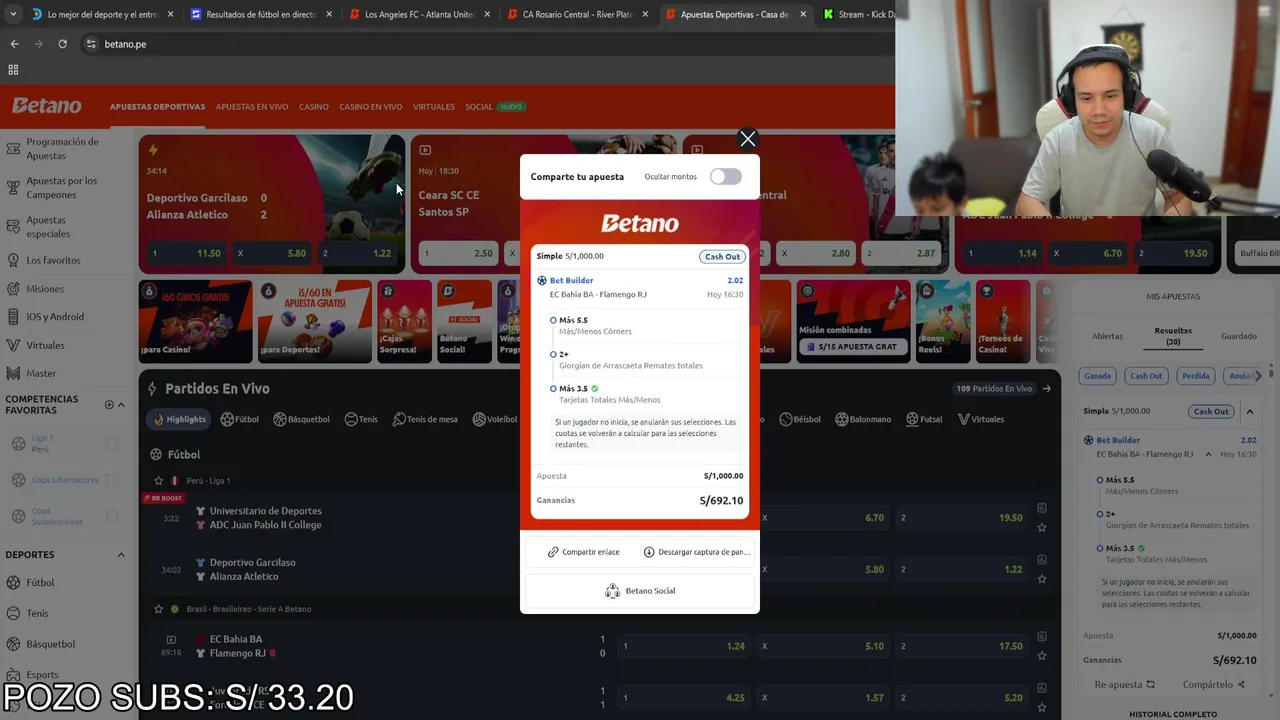
Task: Click the Betano logo
Action: 46,106
